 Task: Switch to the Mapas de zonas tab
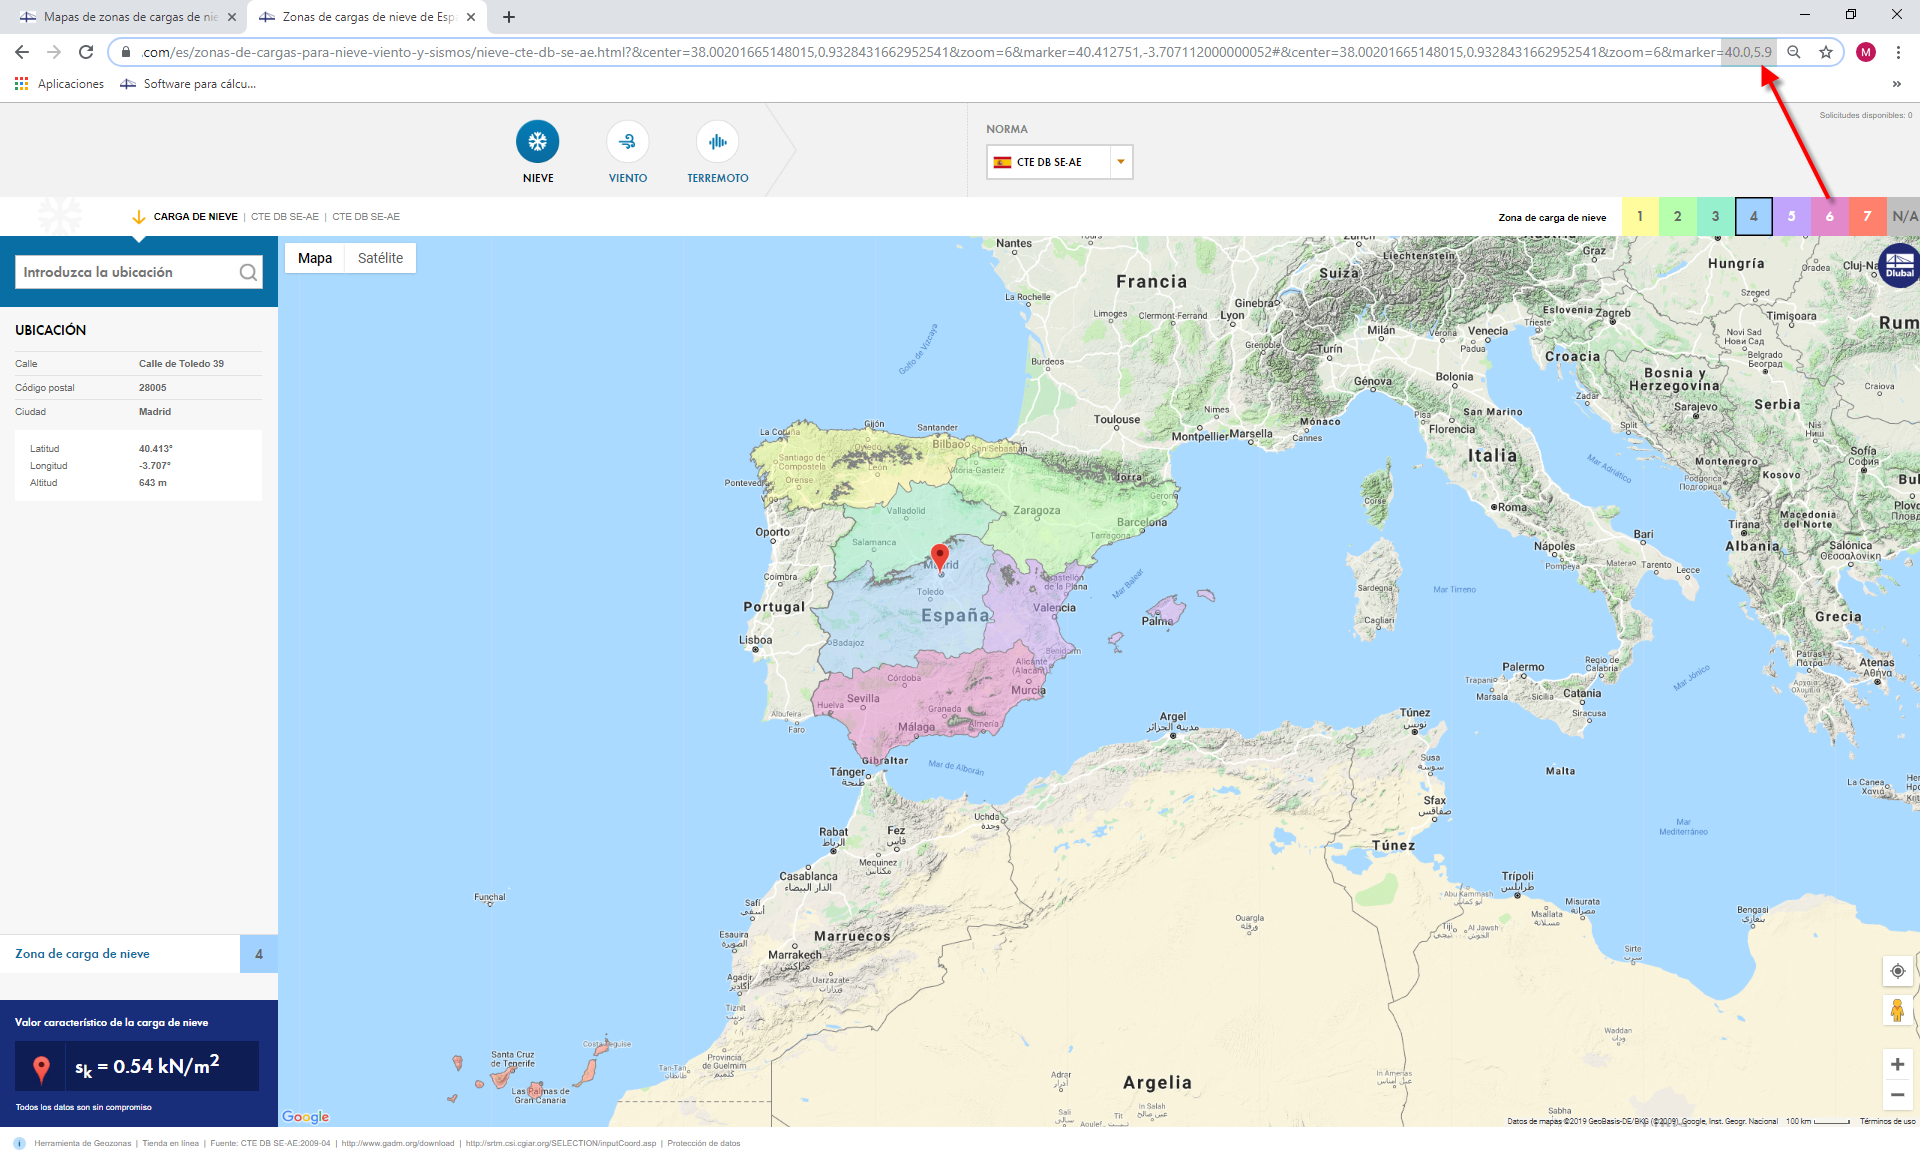[125, 17]
